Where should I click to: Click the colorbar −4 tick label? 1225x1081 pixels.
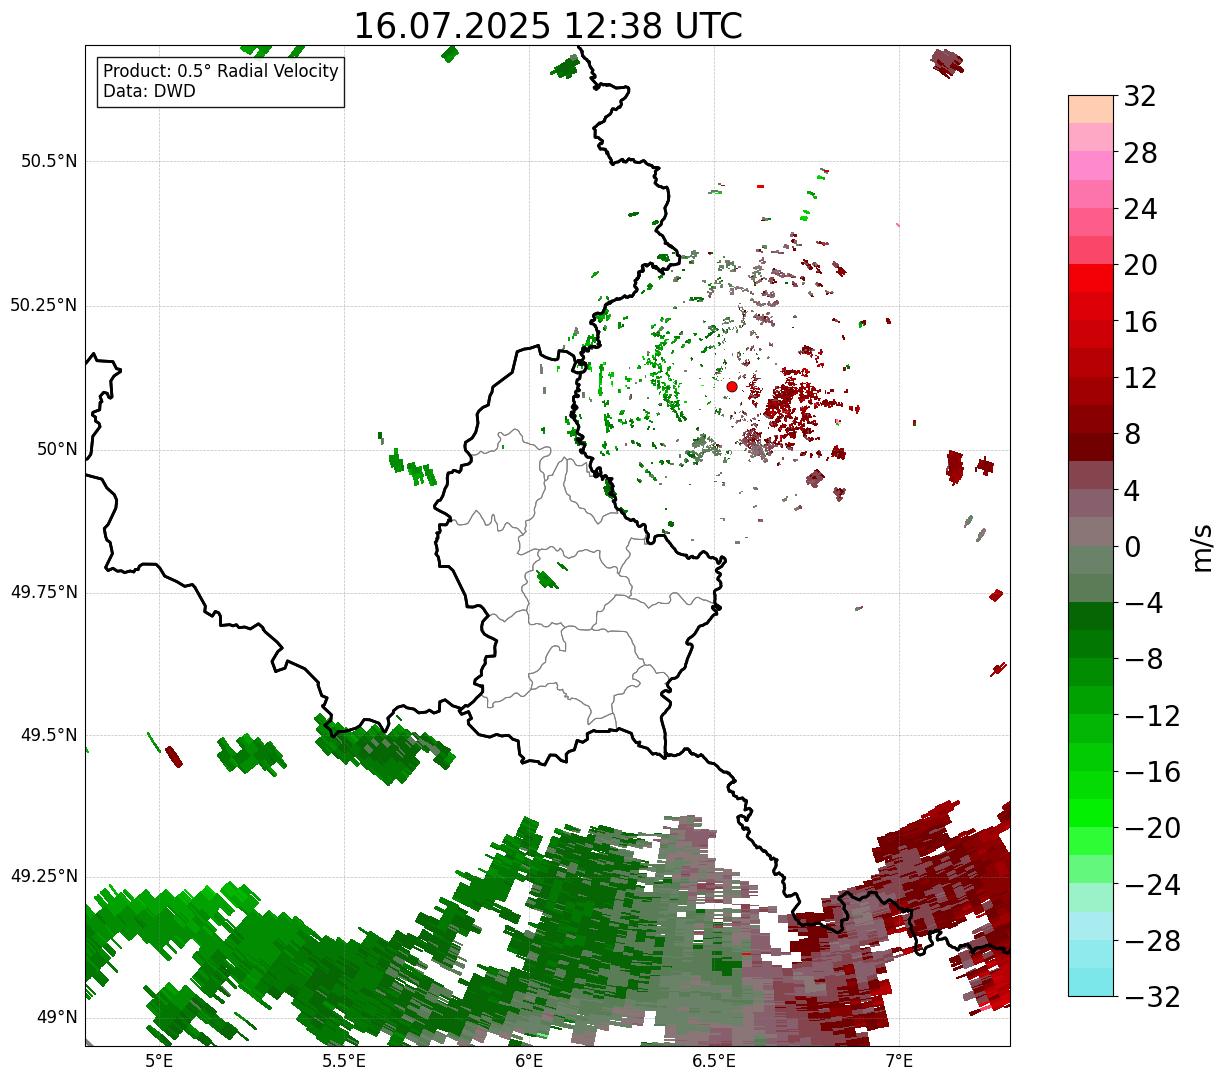click(1144, 603)
